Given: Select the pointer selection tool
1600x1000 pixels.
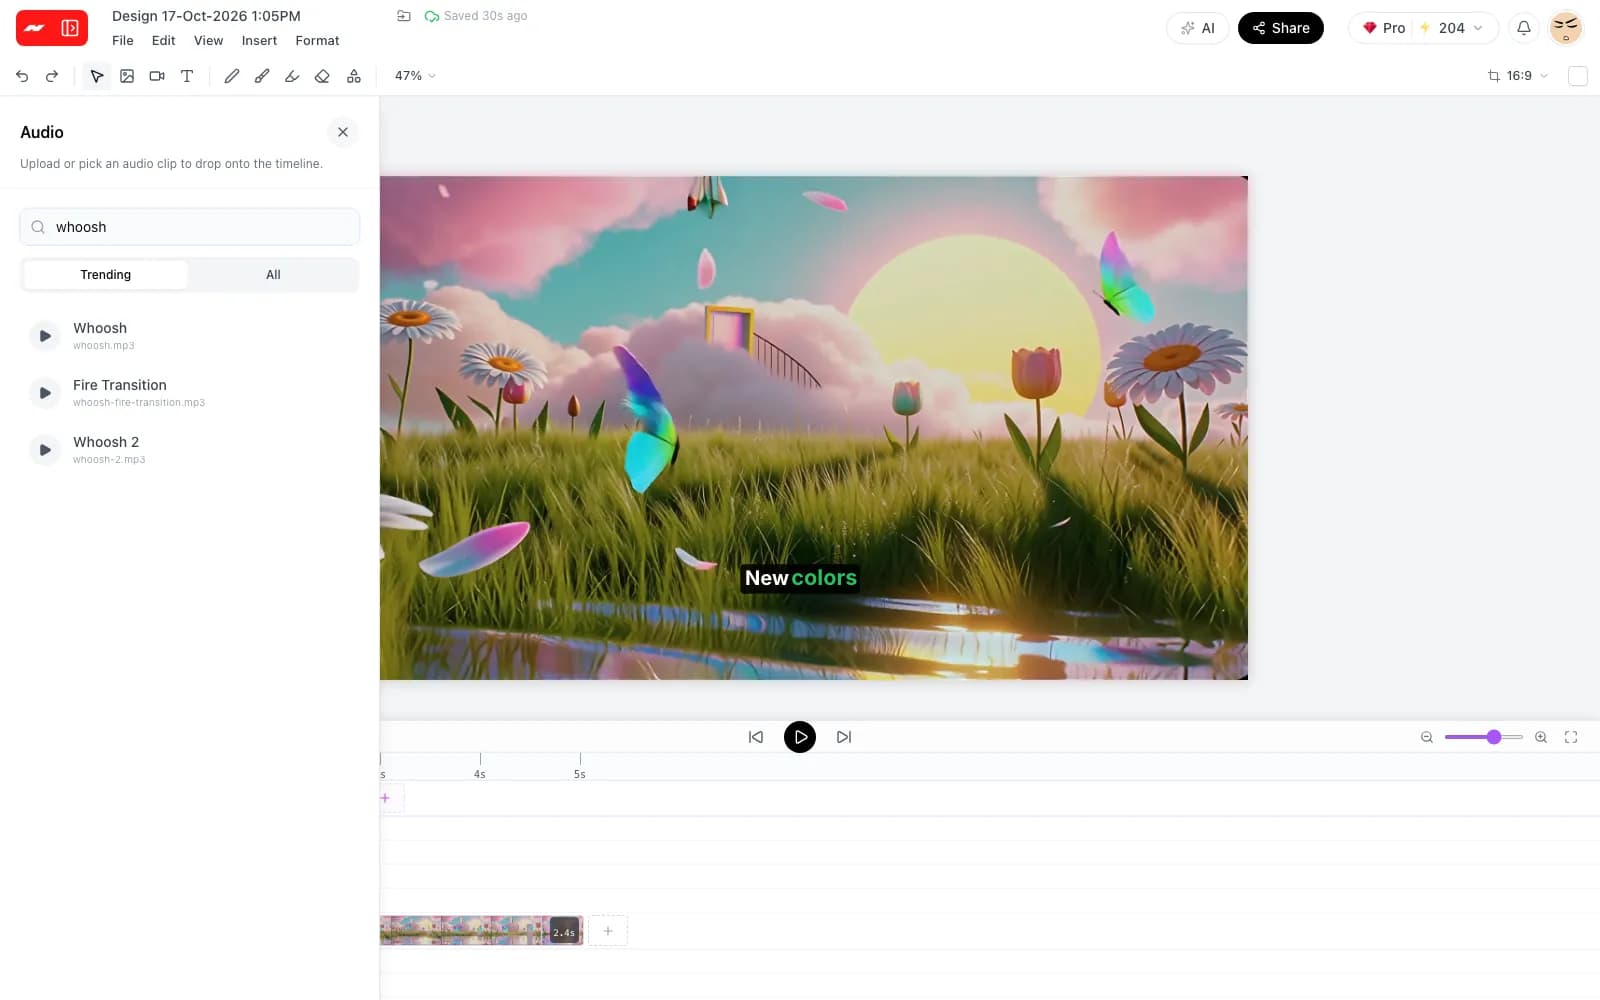Looking at the screenshot, I should pos(97,76).
